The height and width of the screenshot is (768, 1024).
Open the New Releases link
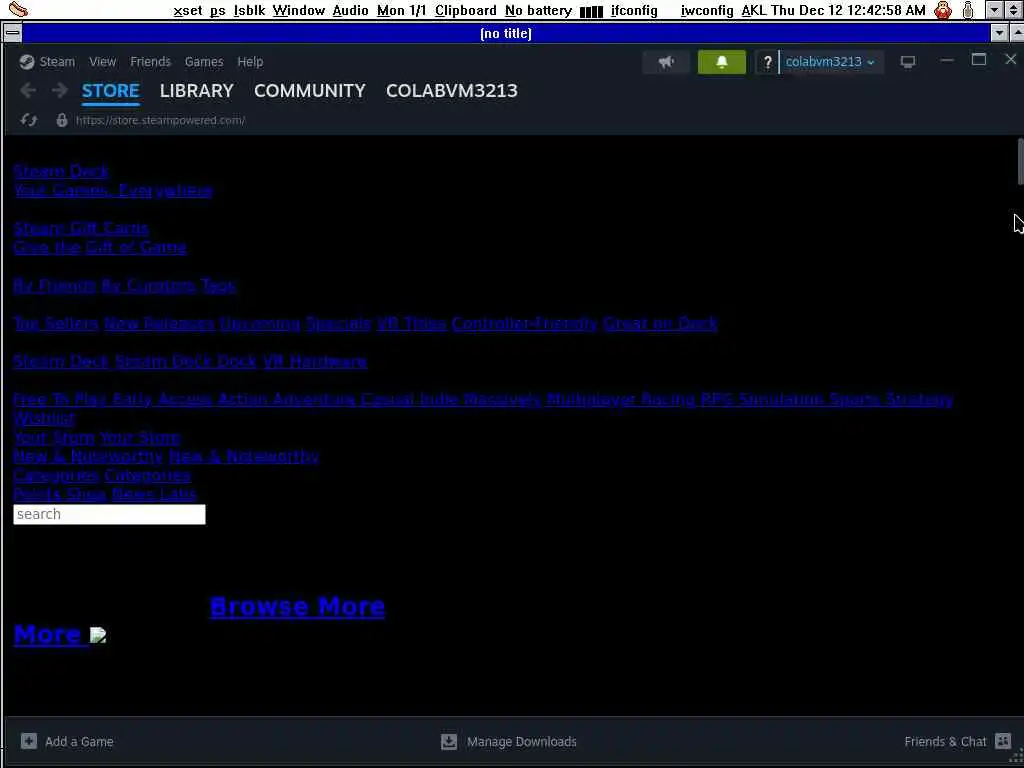tap(159, 323)
